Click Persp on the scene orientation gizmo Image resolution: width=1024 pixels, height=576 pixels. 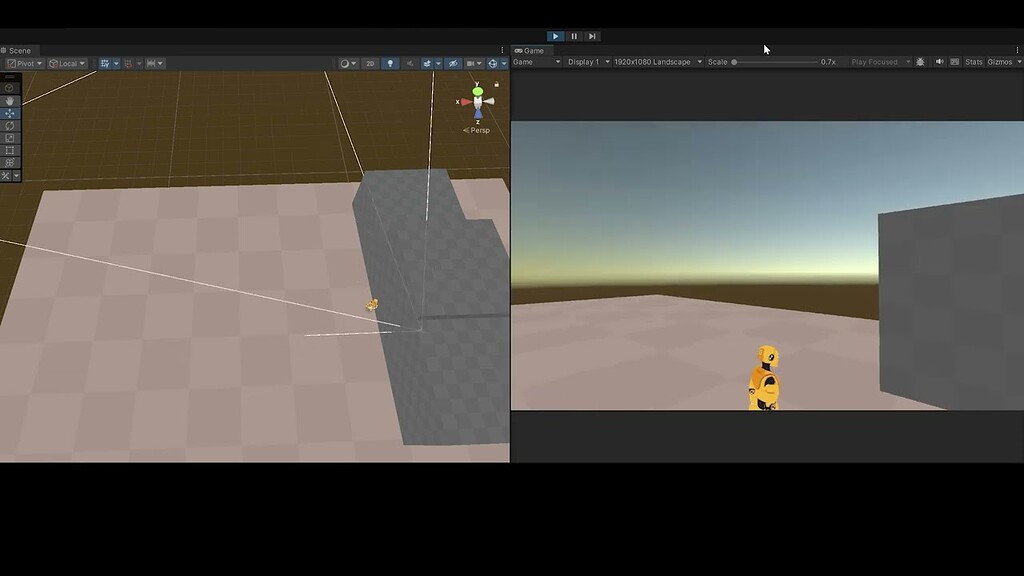click(479, 130)
